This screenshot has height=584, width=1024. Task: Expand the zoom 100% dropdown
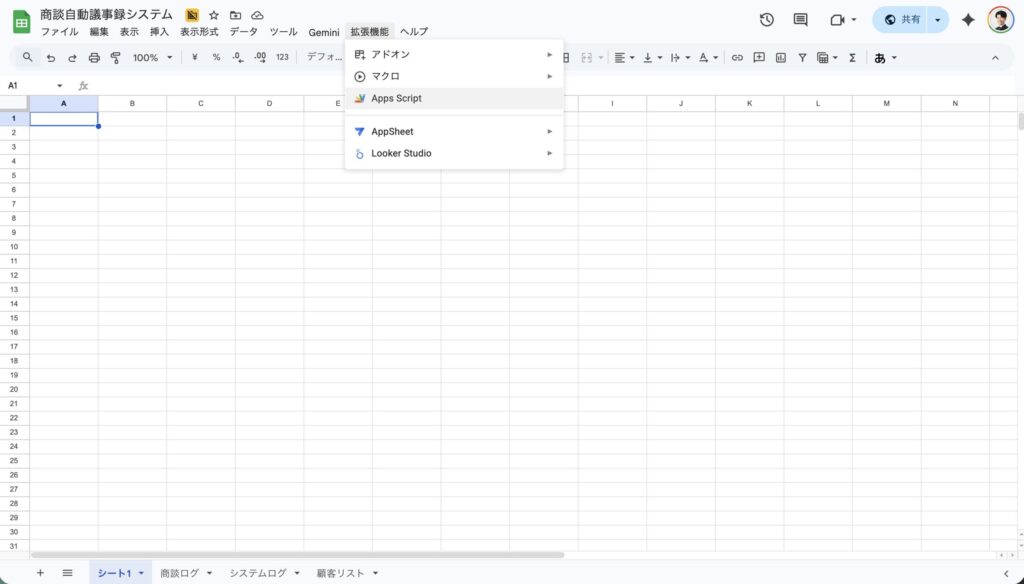[x=153, y=58]
